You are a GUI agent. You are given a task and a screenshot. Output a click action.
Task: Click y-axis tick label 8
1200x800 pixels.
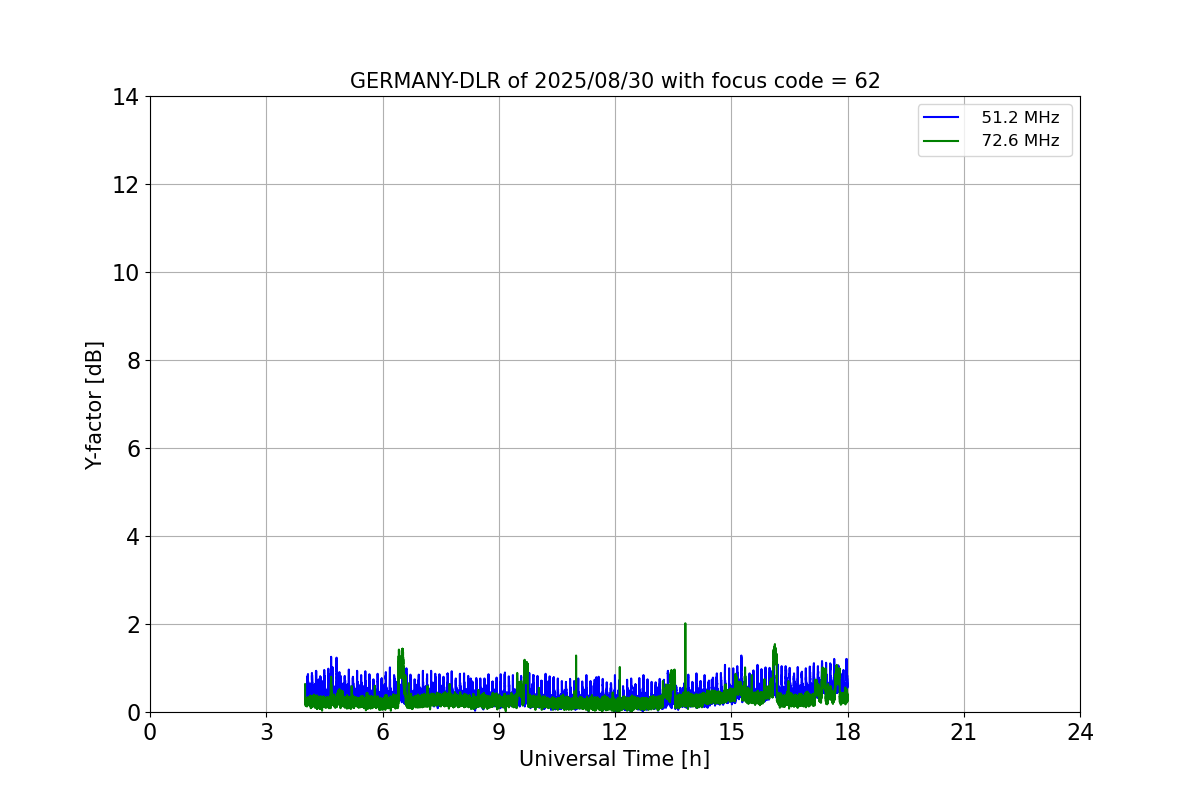(x=132, y=361)
